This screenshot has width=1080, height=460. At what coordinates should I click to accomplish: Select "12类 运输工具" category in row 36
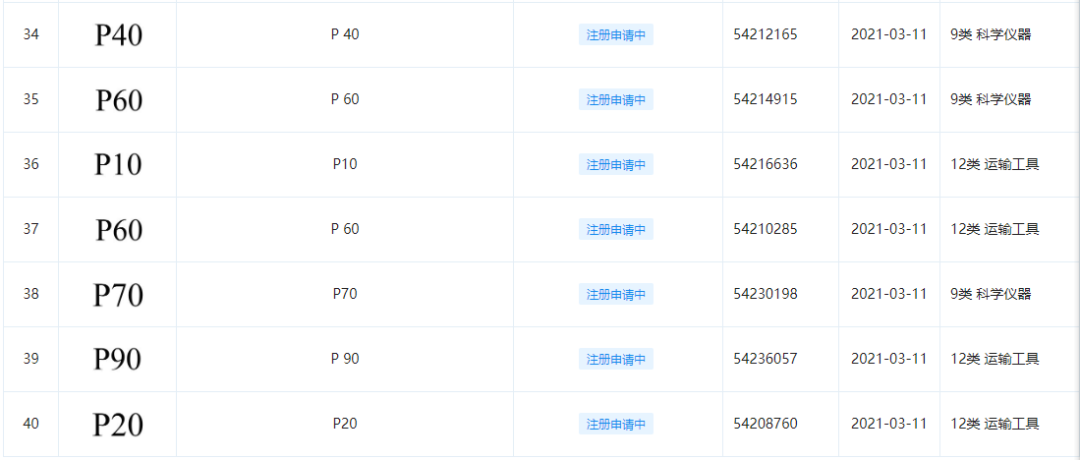[994, 164]
